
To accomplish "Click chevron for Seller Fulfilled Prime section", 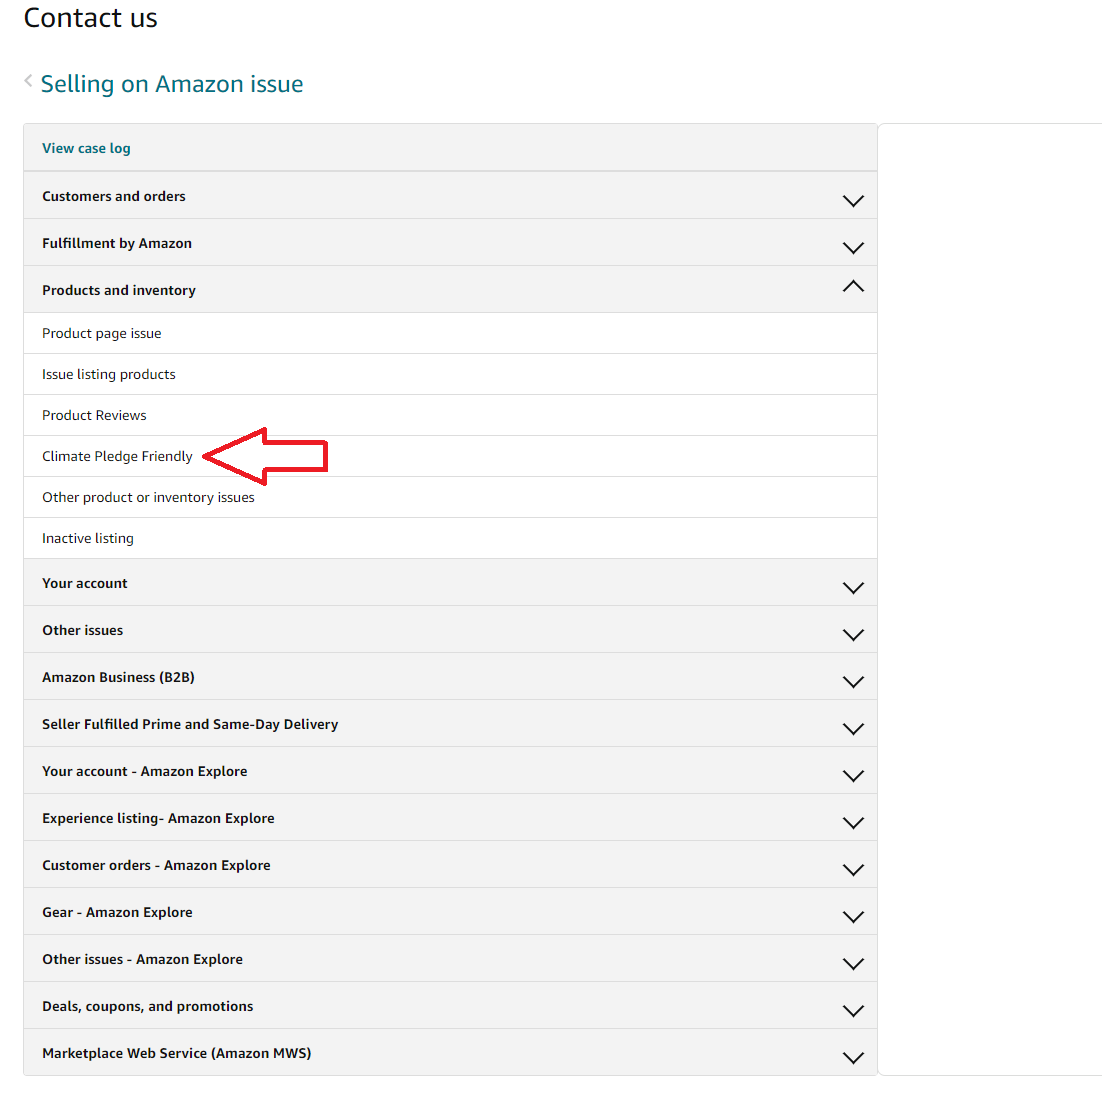I will click(x=852, y=728).
